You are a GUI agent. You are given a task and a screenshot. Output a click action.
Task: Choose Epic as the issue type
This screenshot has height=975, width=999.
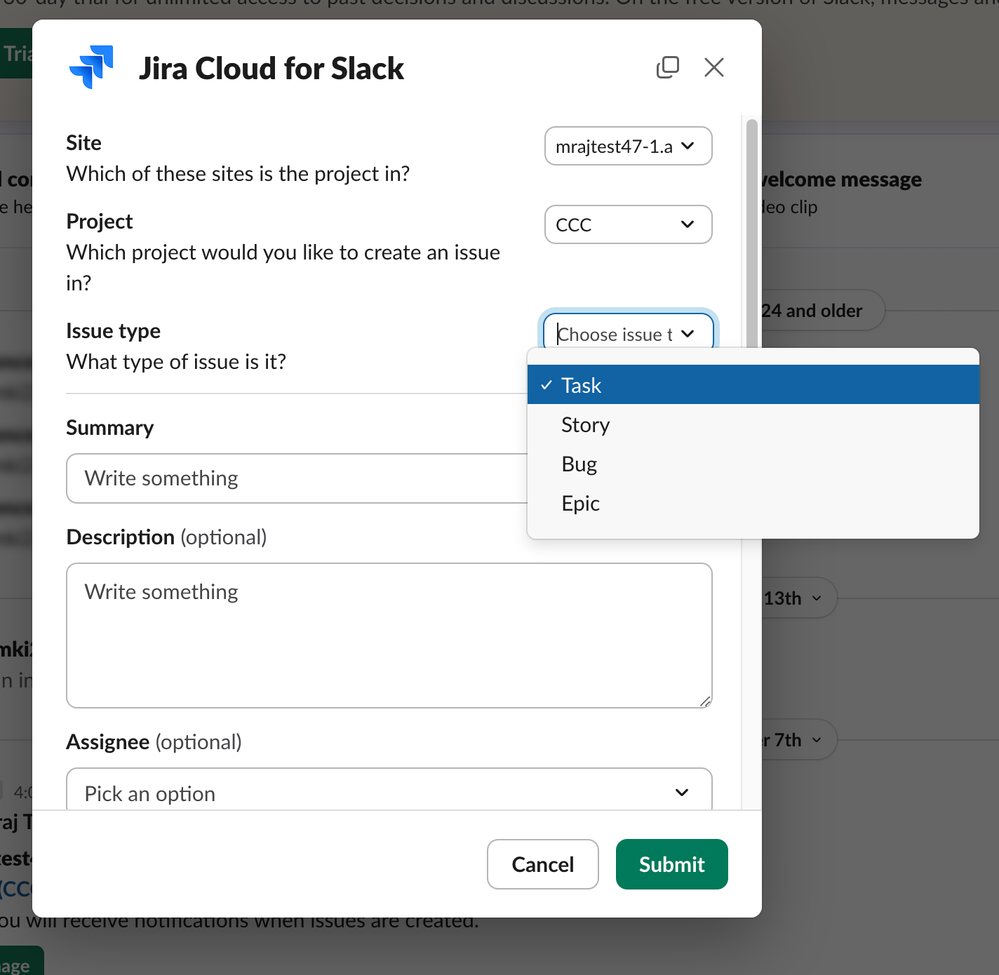click(x=753, y=503)
